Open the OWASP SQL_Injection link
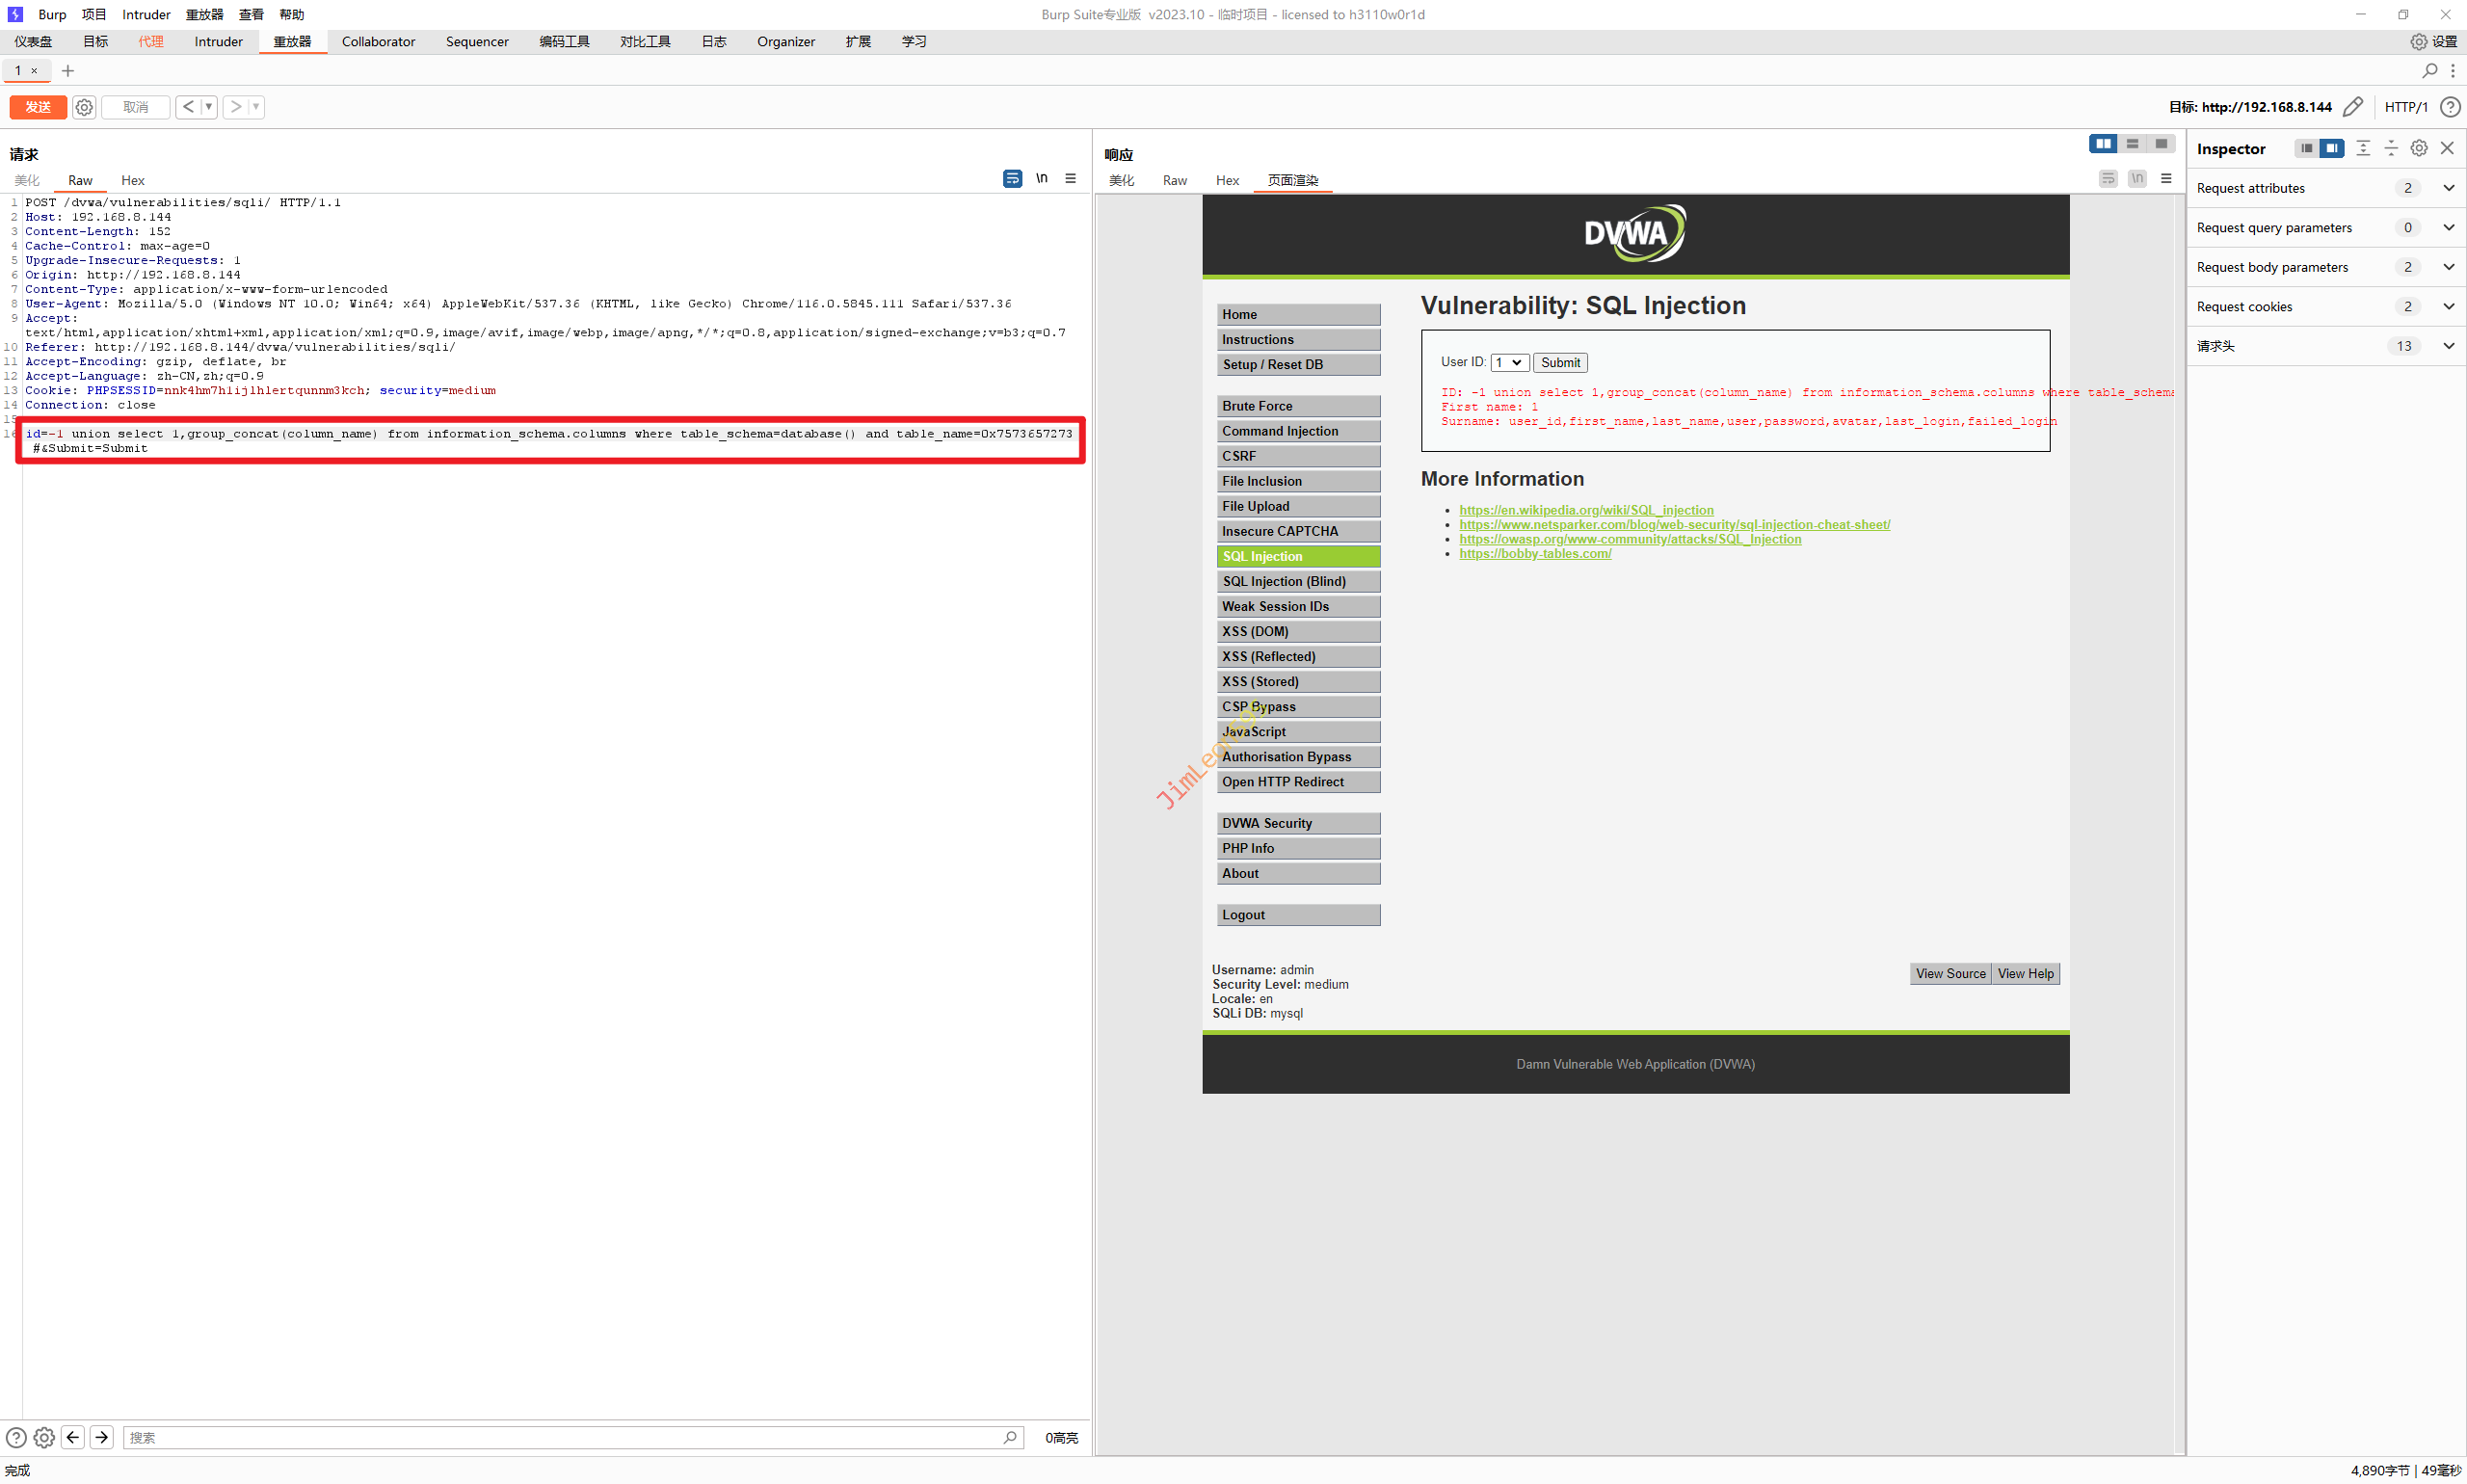The image size is (2467, 1484). click(1629, 539)
